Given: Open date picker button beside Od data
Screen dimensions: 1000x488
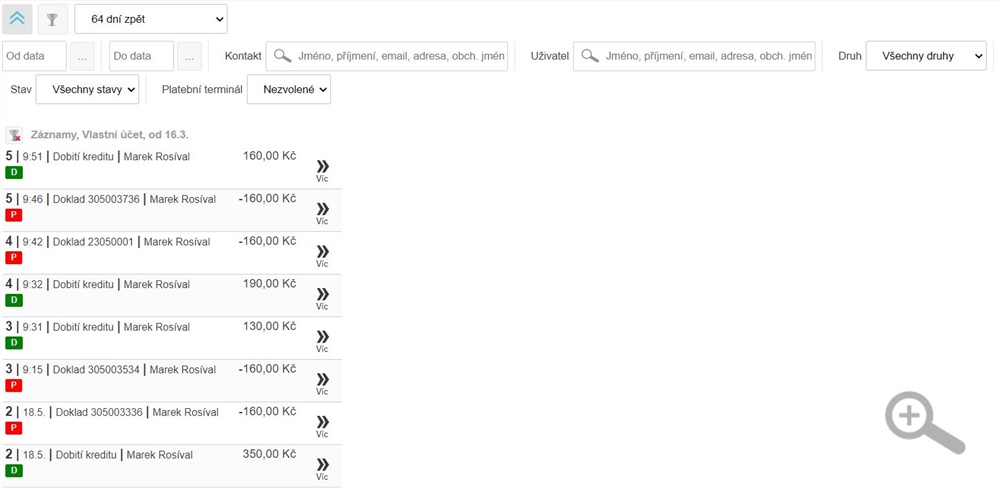Looking at the screenshot, I should point(82,56).
